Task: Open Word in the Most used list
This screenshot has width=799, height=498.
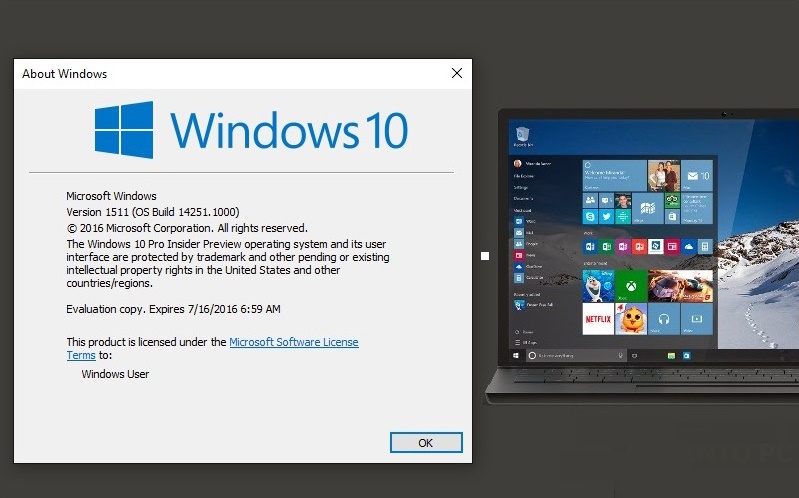Action: coord(525,221)
